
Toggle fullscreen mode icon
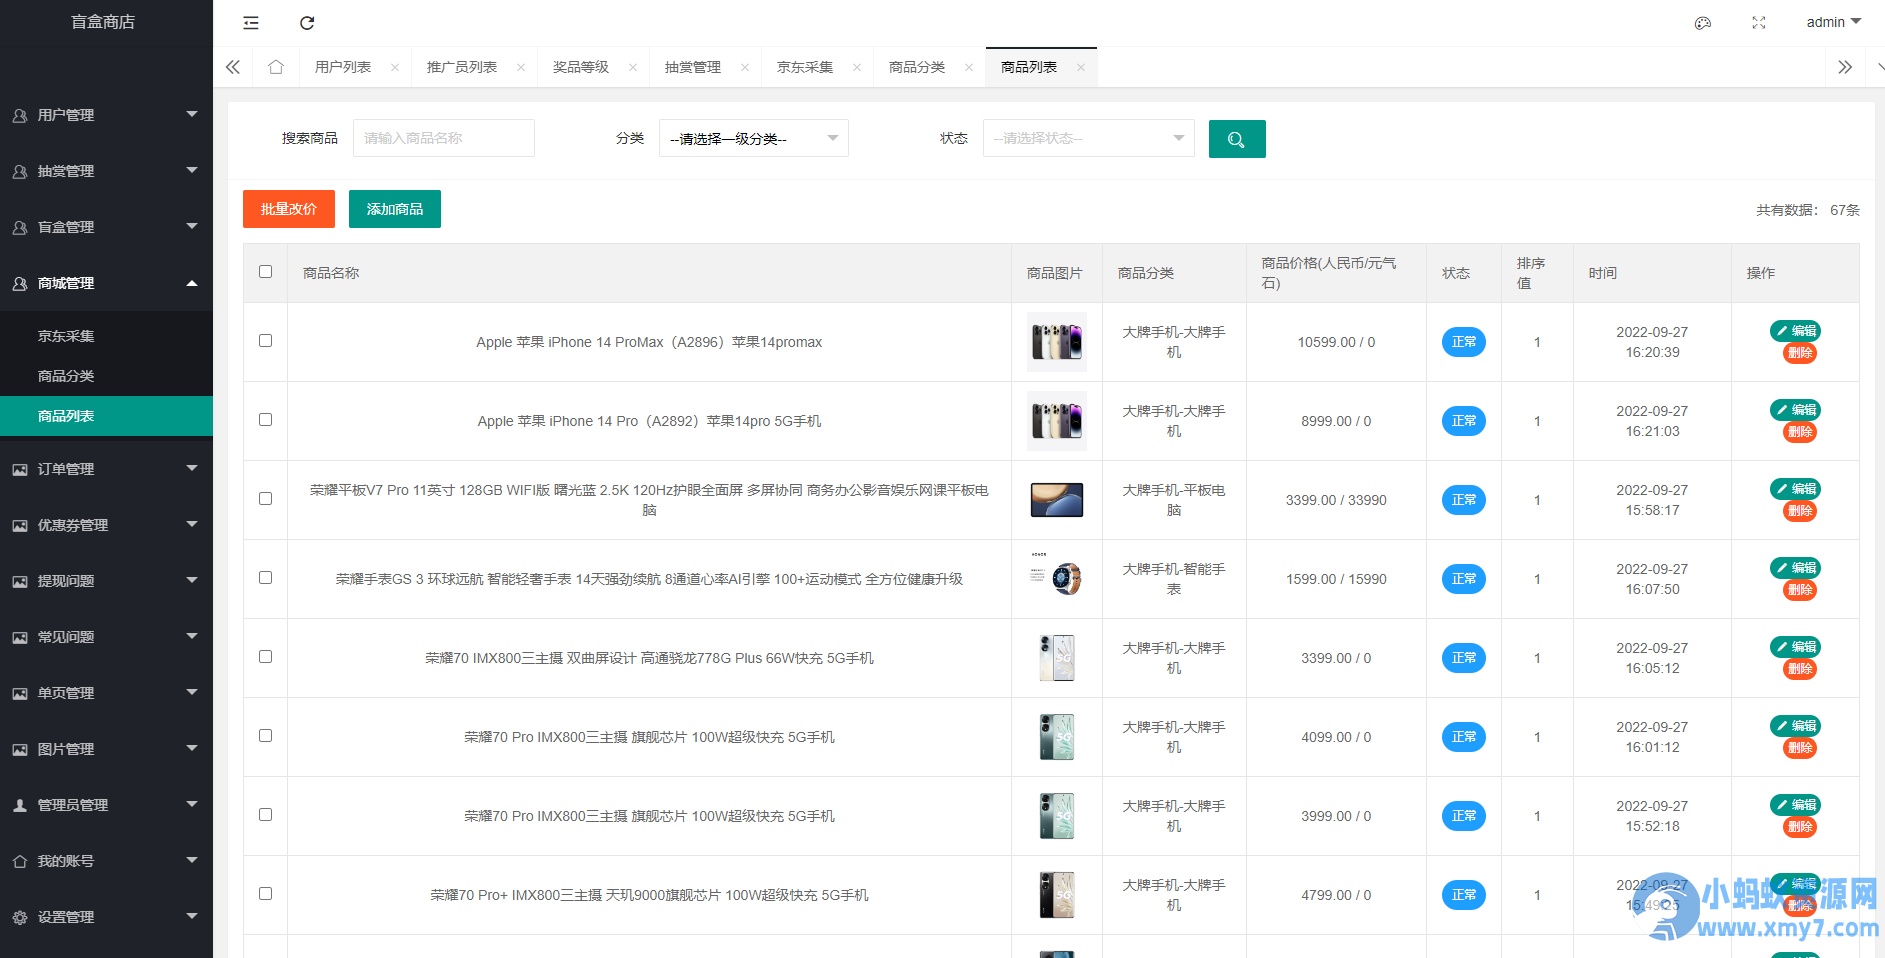pyautogui.click(x=1759, y=23)
